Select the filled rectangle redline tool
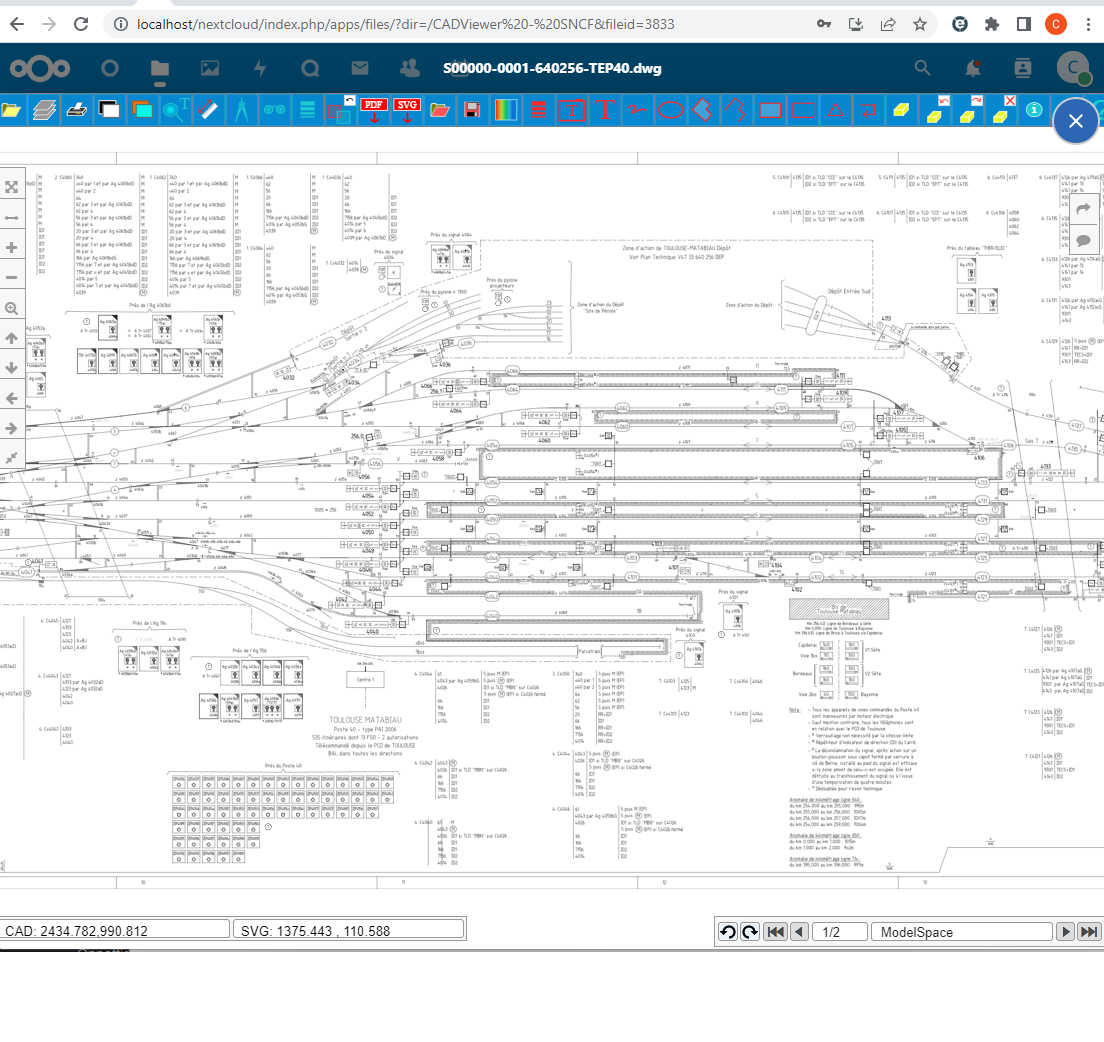 [x=770, y=111]
